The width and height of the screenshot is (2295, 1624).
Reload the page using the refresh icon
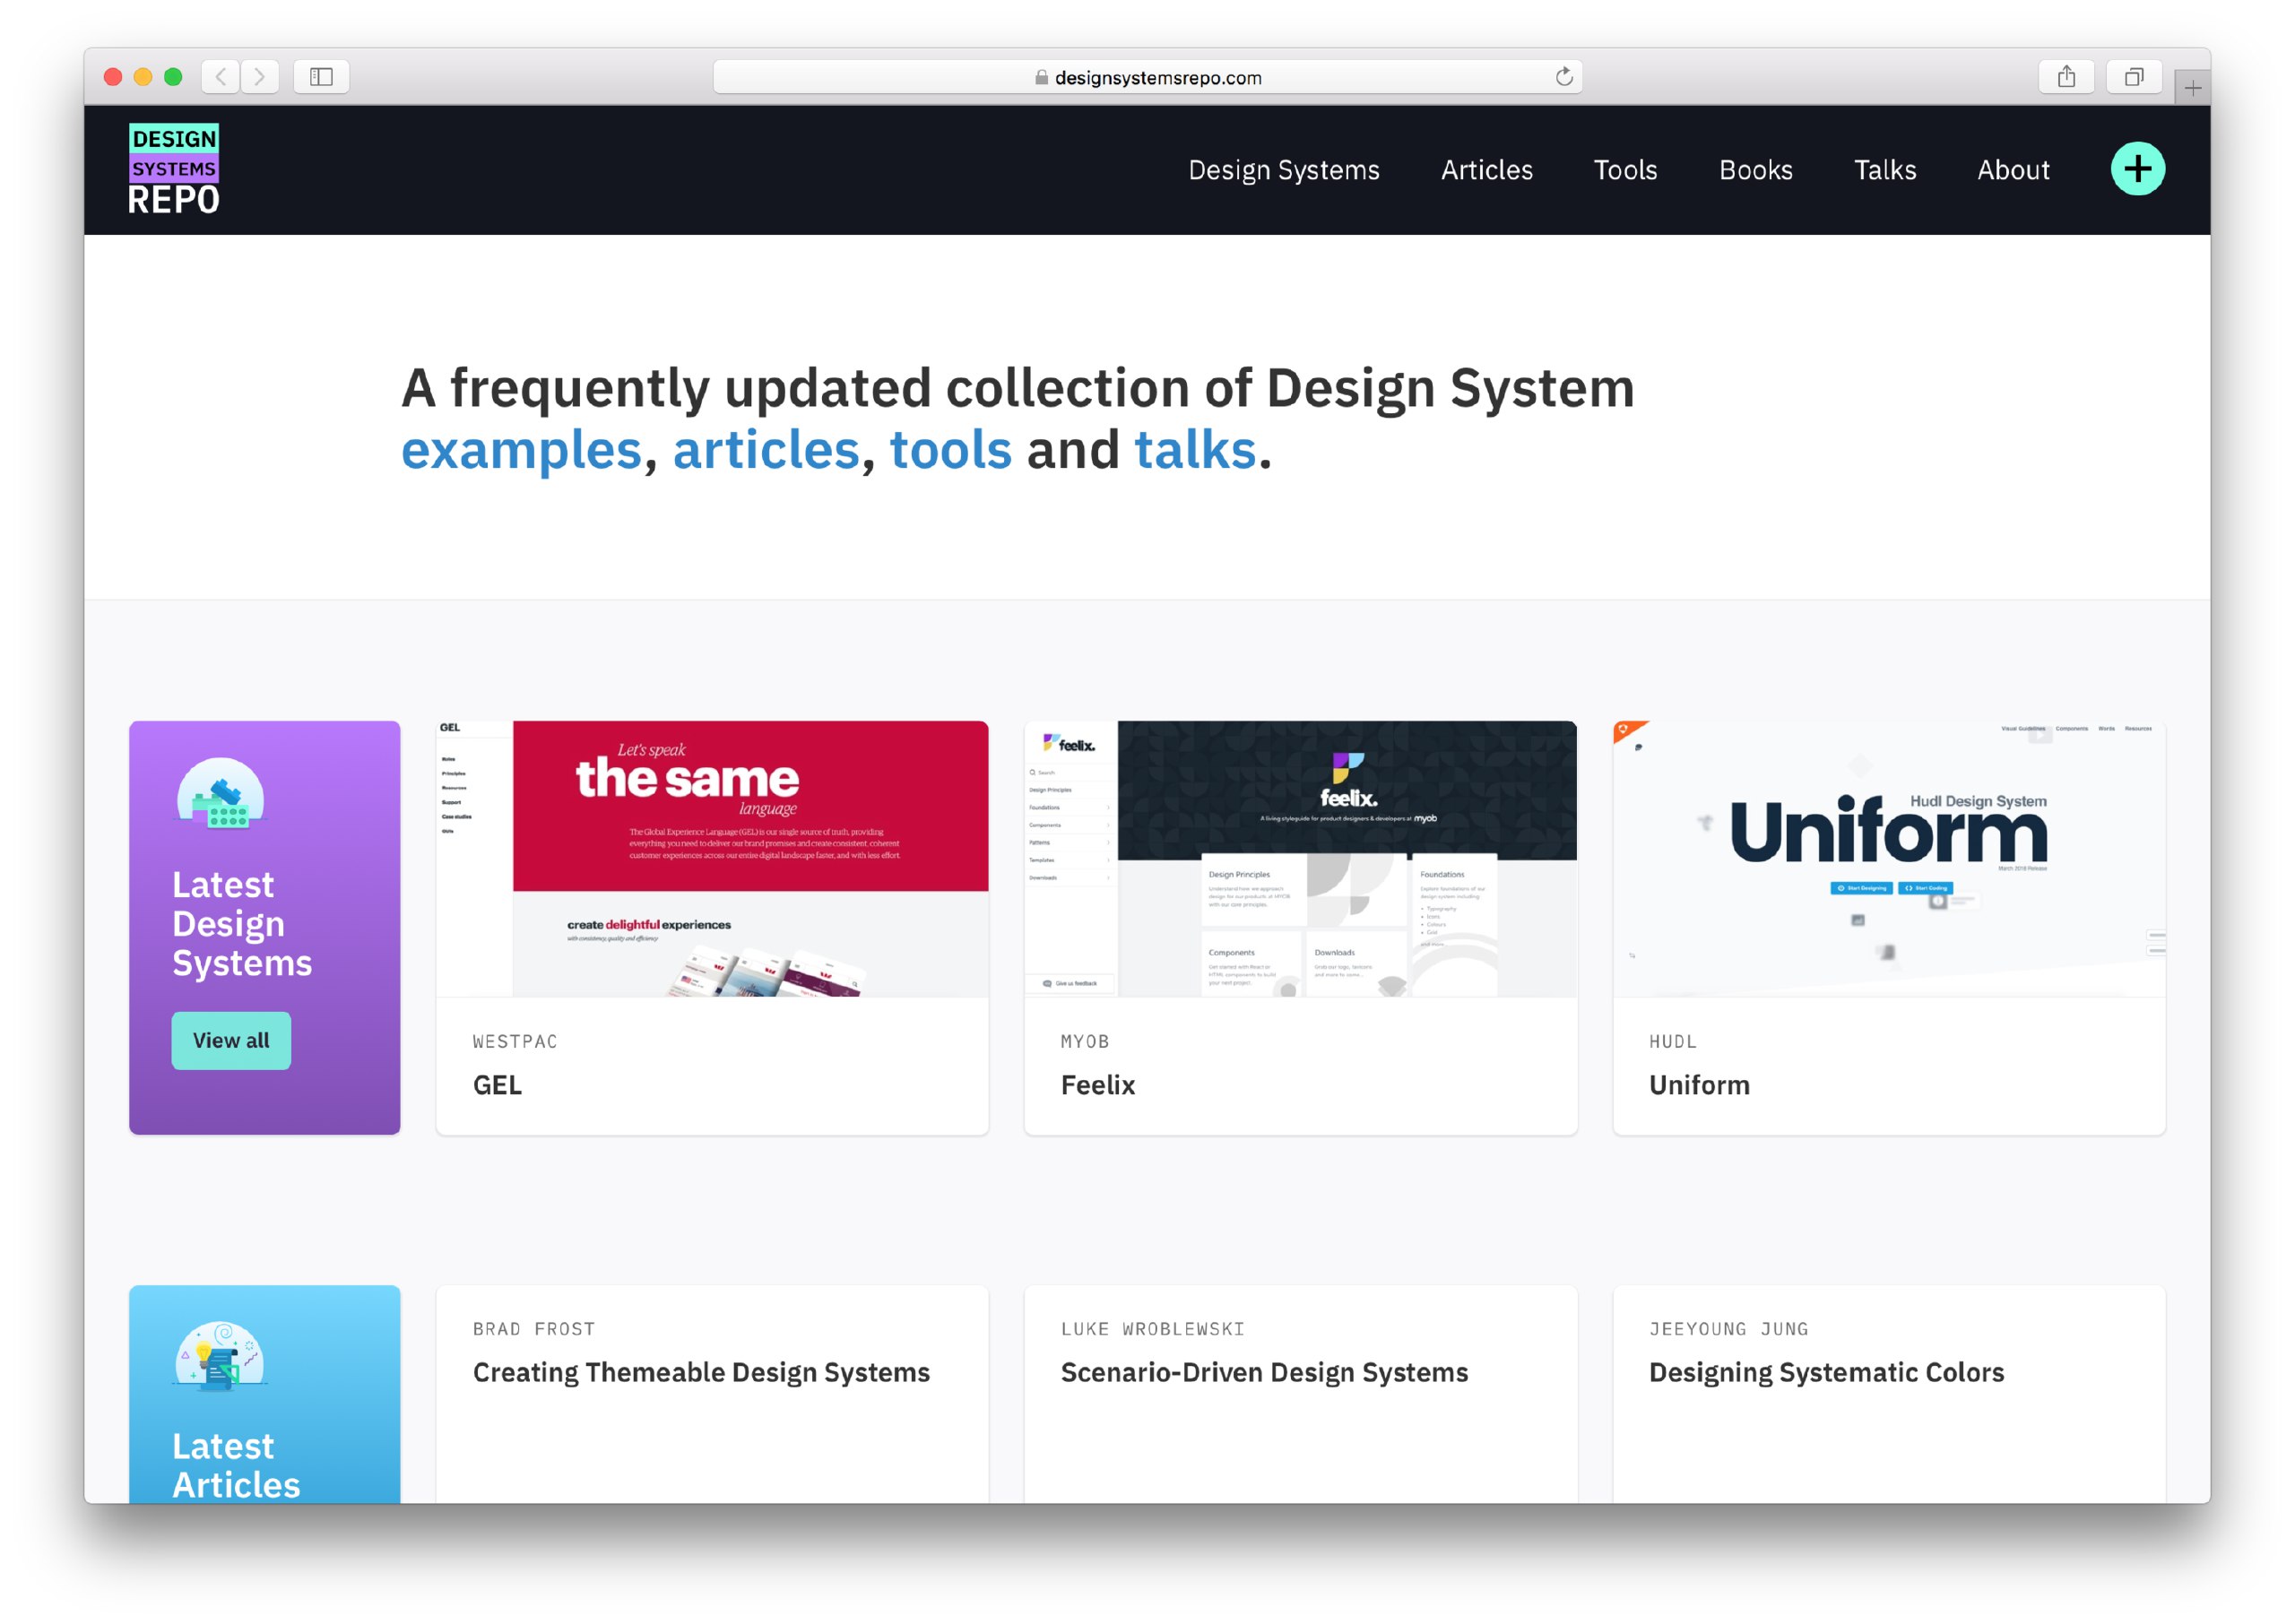(x=1563, y=77)
